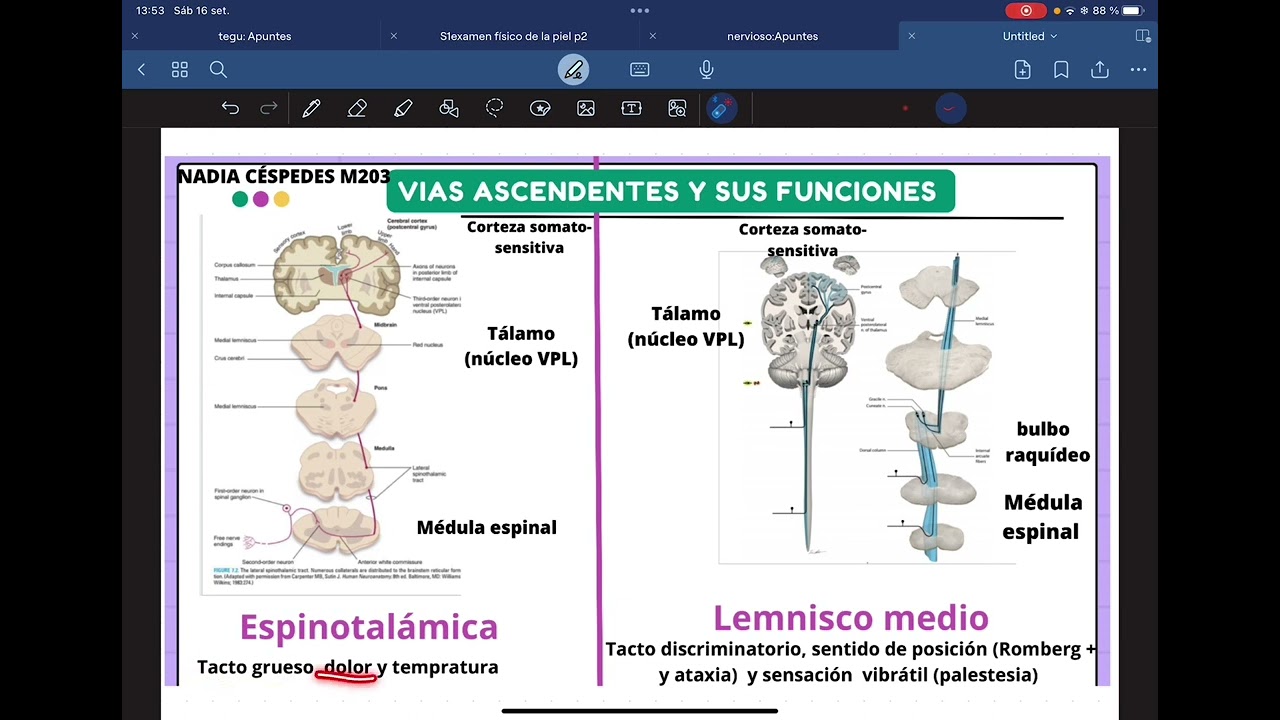Screen dimensions: 1280x720
Task: Open the split view sidebar icon
Action: [x=1143, y=36]
